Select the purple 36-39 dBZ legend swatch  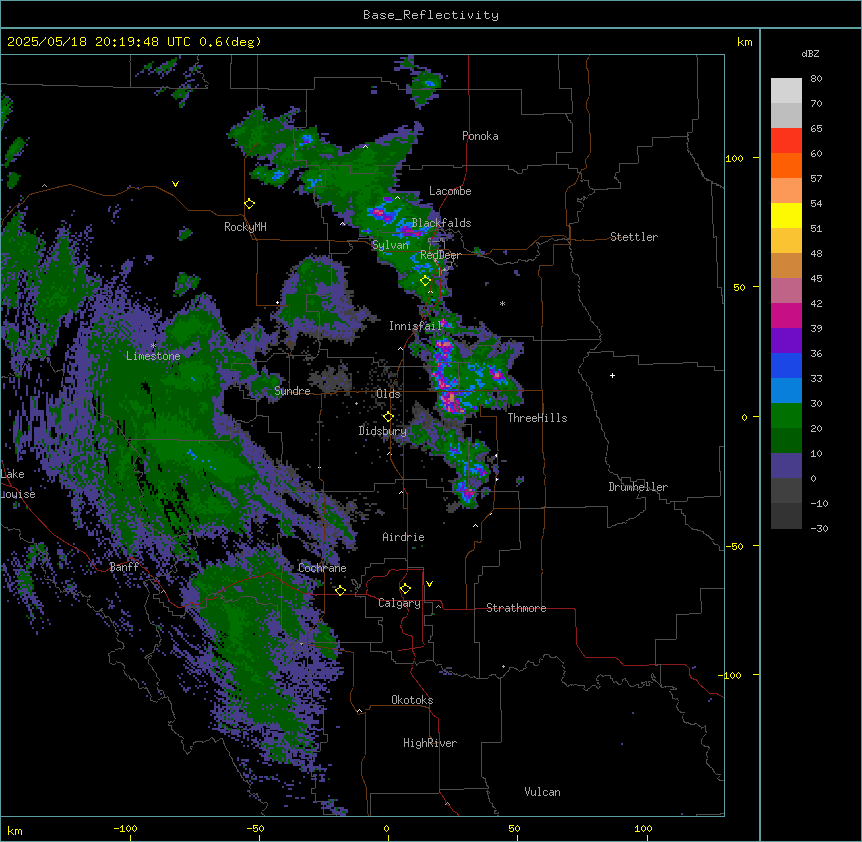(x=786, y=341)
